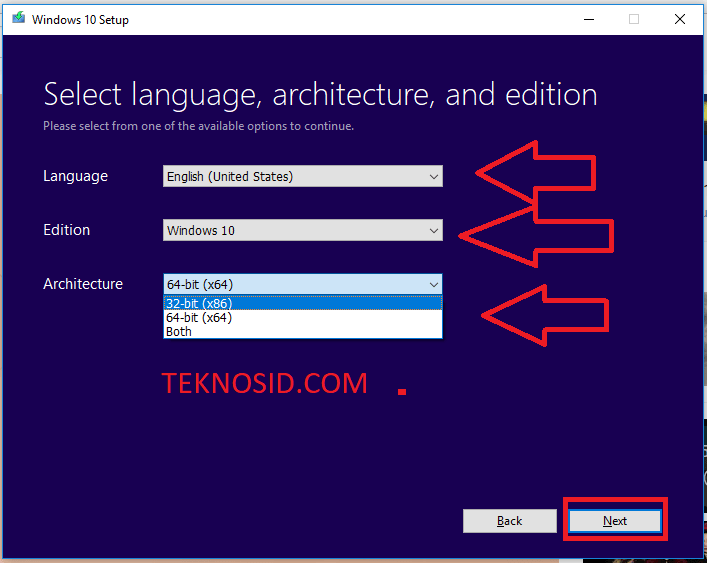The image size is (707, 563).
Task: Close the Windows 10 Setup window
Action: pos(680,19)
